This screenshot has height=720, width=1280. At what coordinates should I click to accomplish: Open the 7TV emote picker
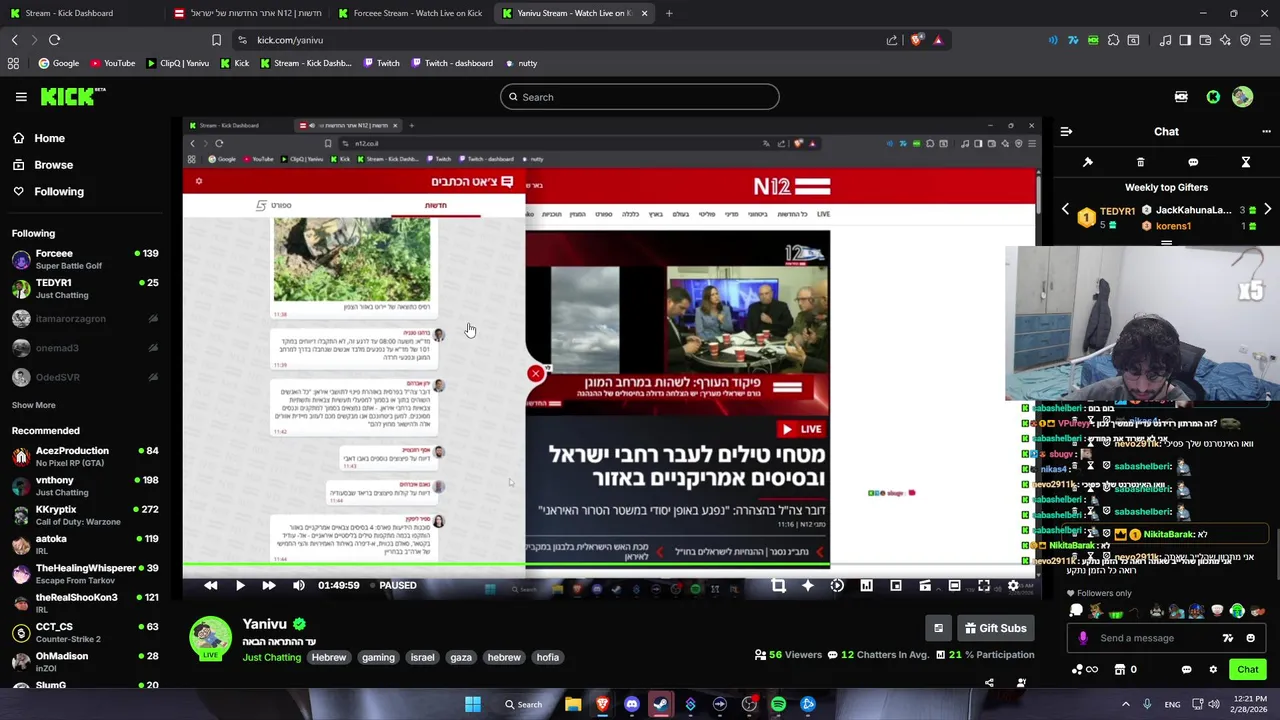[x=1228, y=638]
